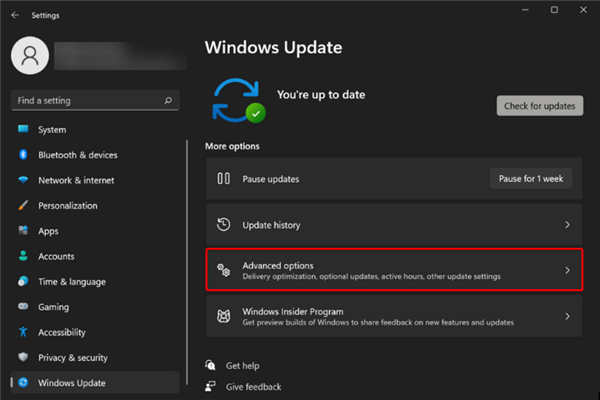Open Windows Insider Program via chevron
Image resolution: width=600 pixels, height=400 pixels.
[567, 316]
